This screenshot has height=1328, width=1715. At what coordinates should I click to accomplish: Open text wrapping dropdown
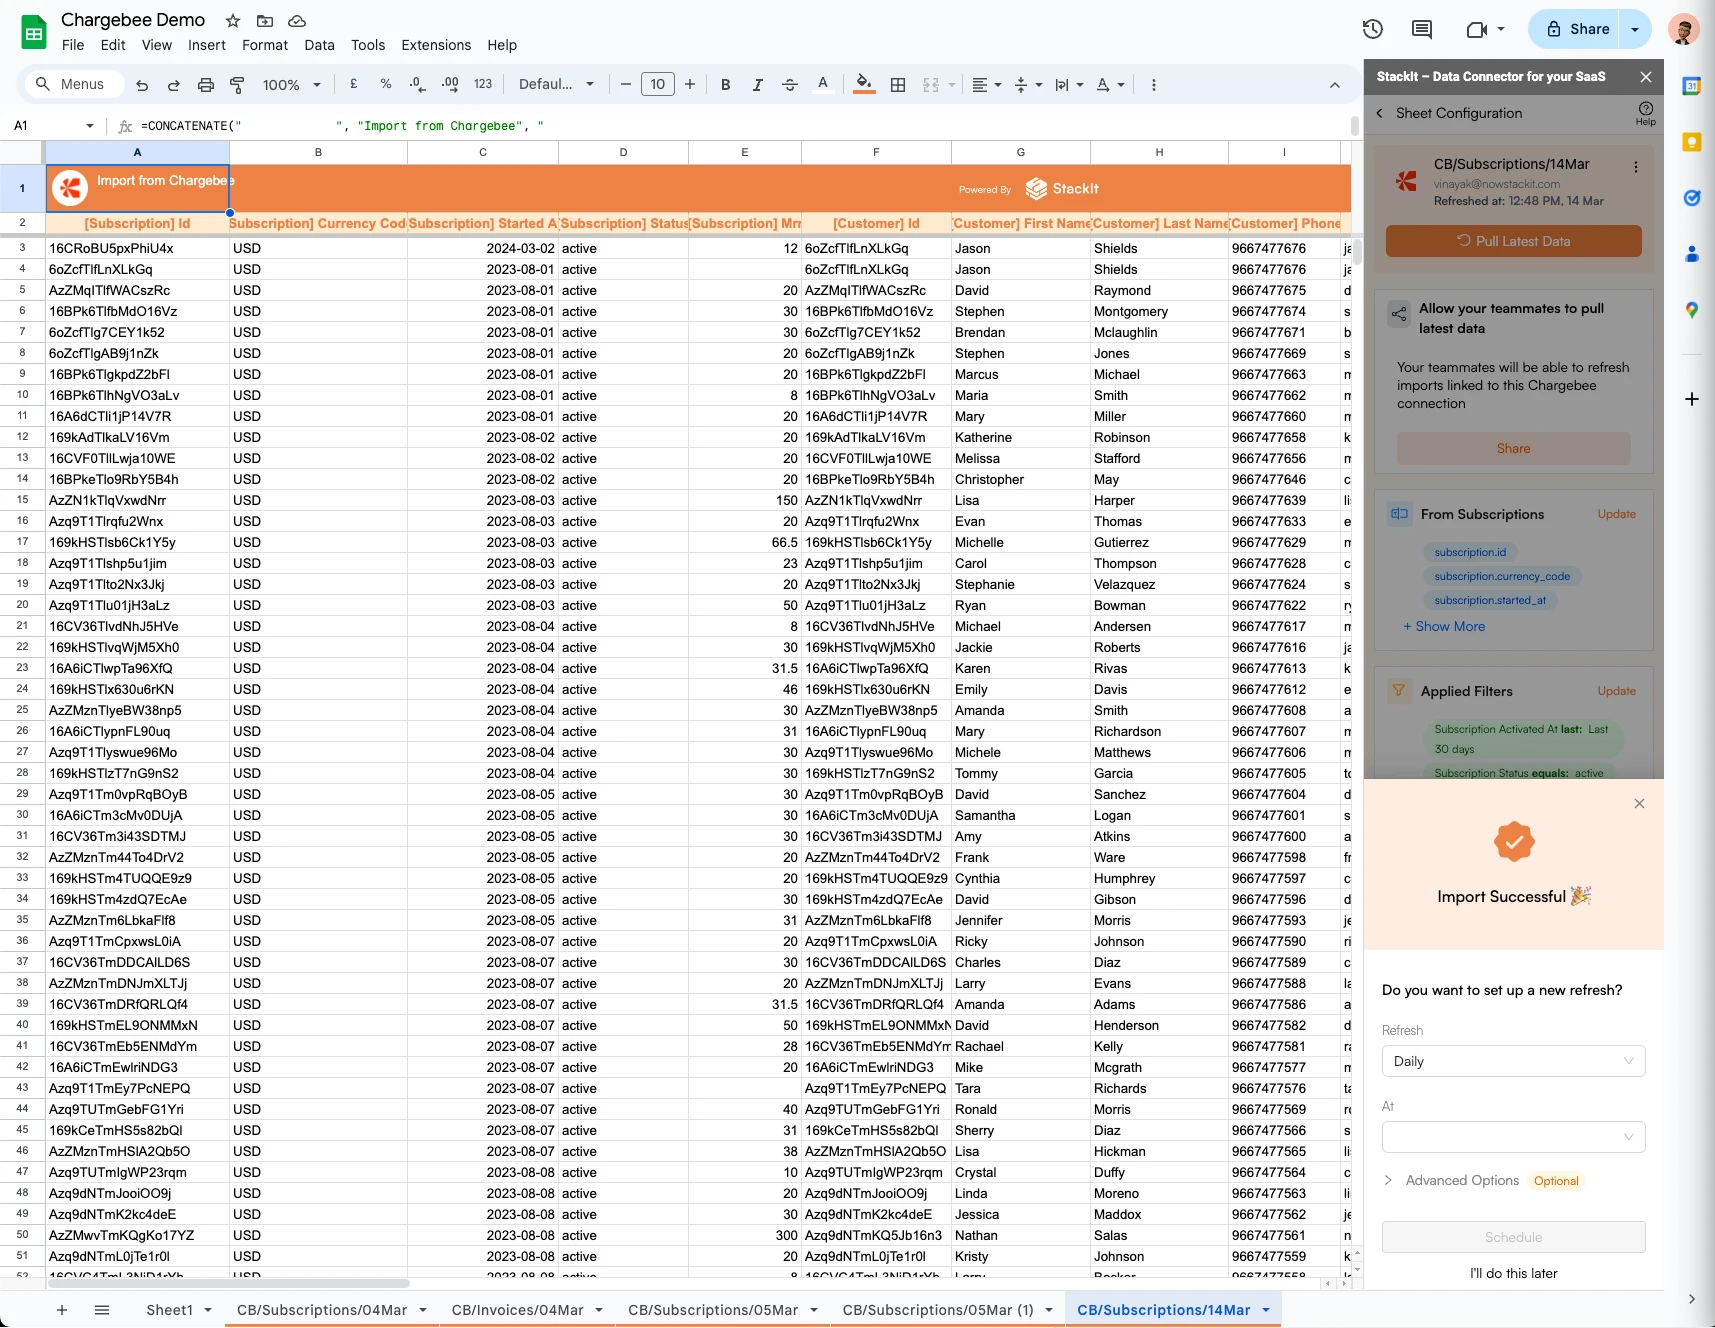coord(1069,85)
